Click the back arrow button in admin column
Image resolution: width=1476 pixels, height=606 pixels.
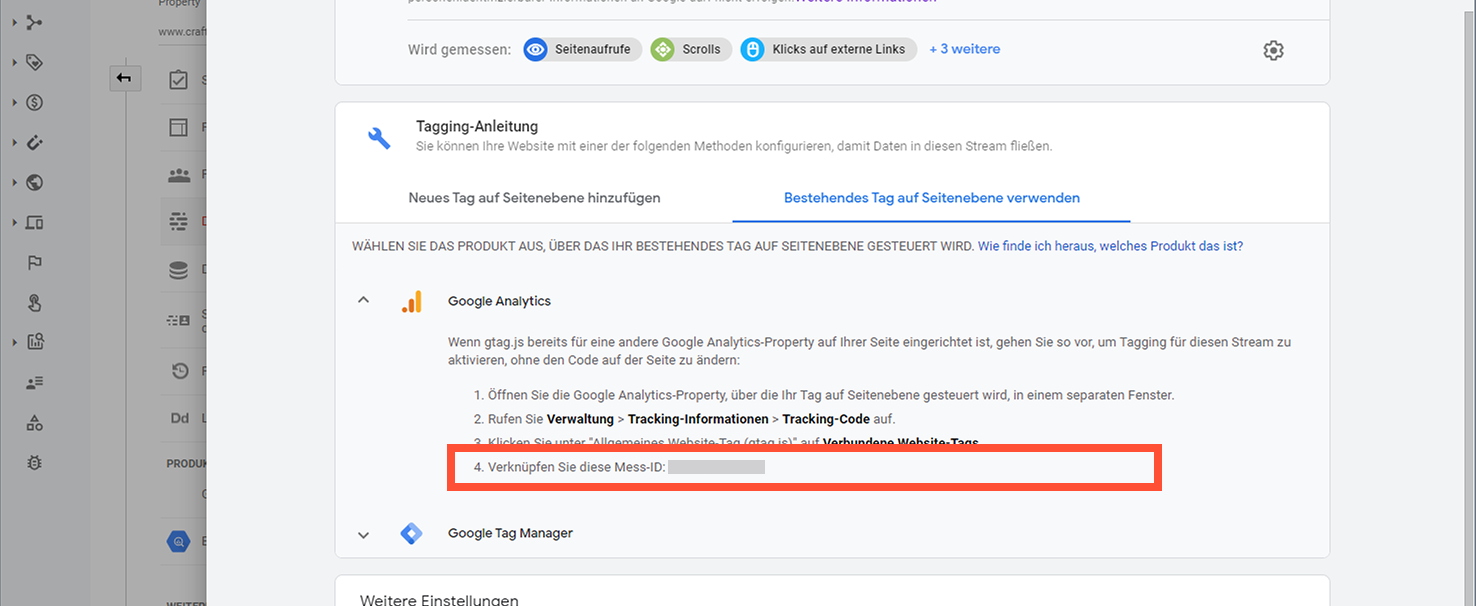125,78
